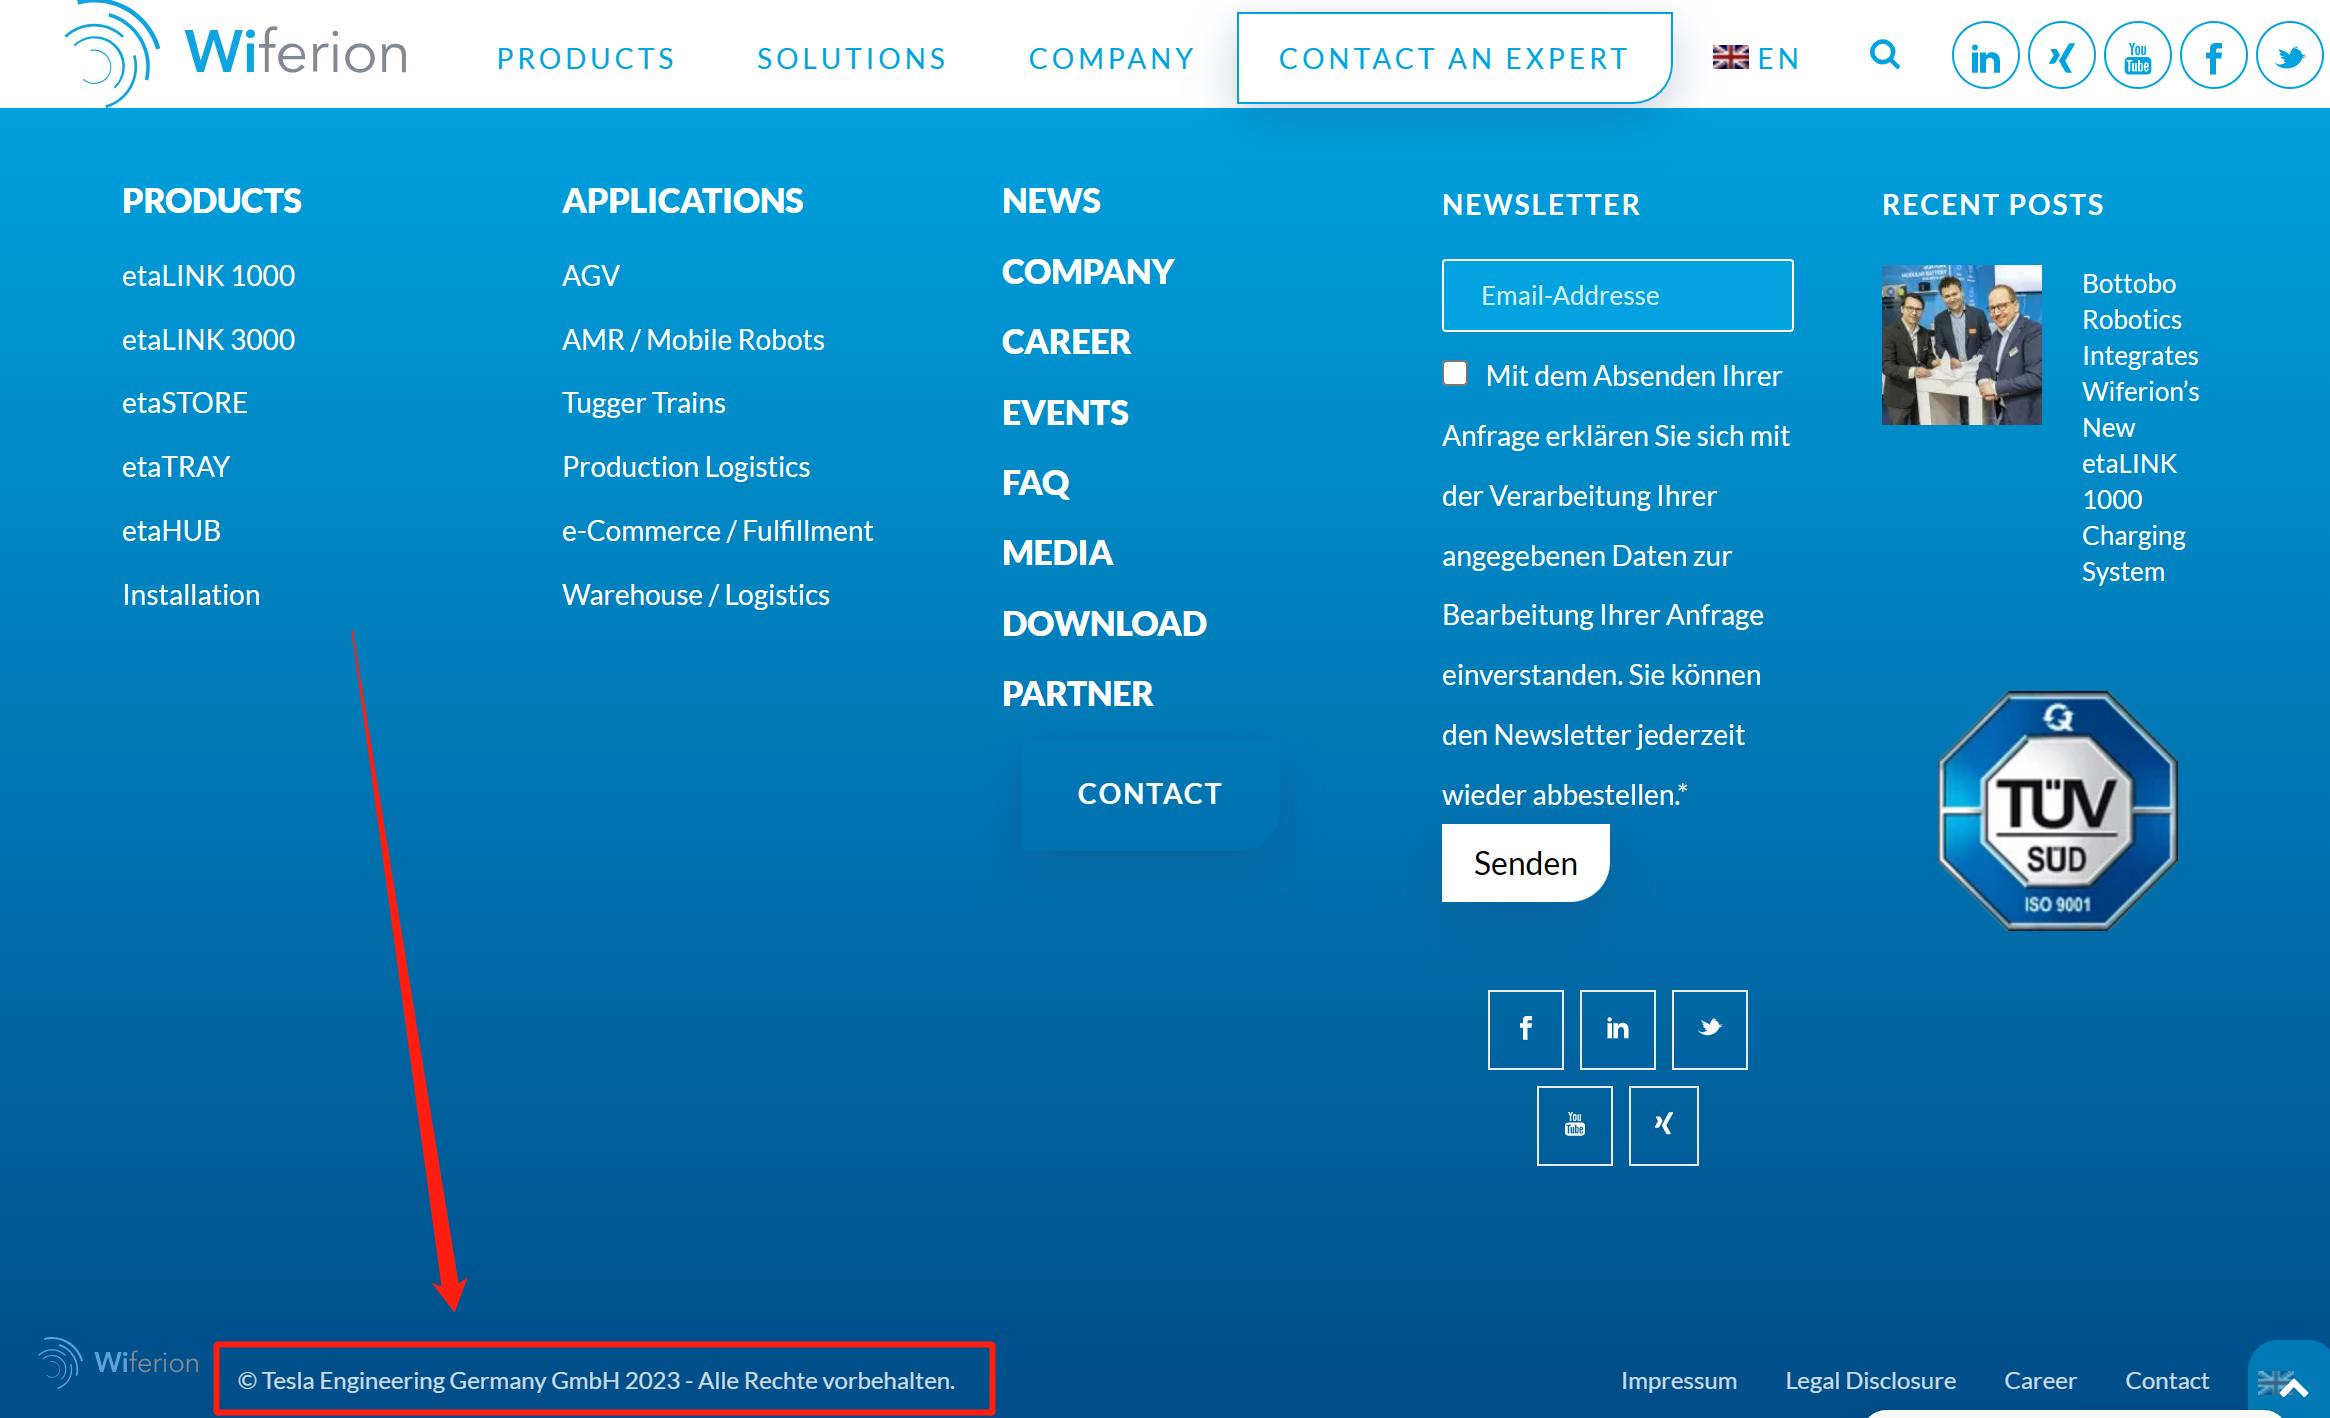Open EVENTS footer link

[x=1065, y=413]
